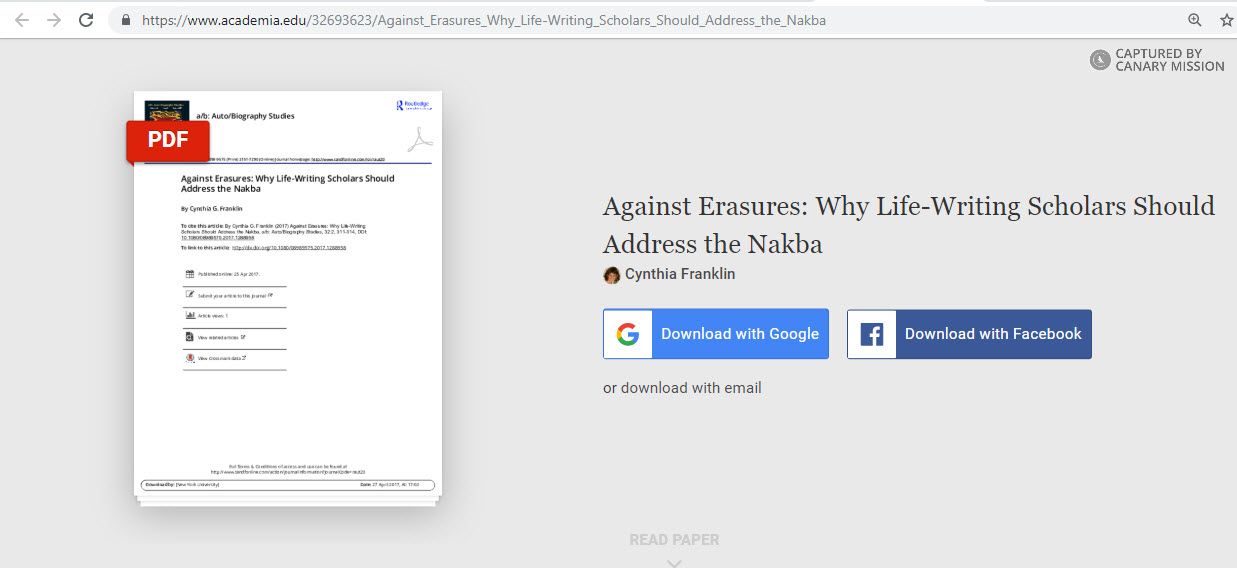The width and height of the screenshot is (1237, 568).
Task: Click the READ PAPER label
Action: pyautogui.click(x=674, y=540)
